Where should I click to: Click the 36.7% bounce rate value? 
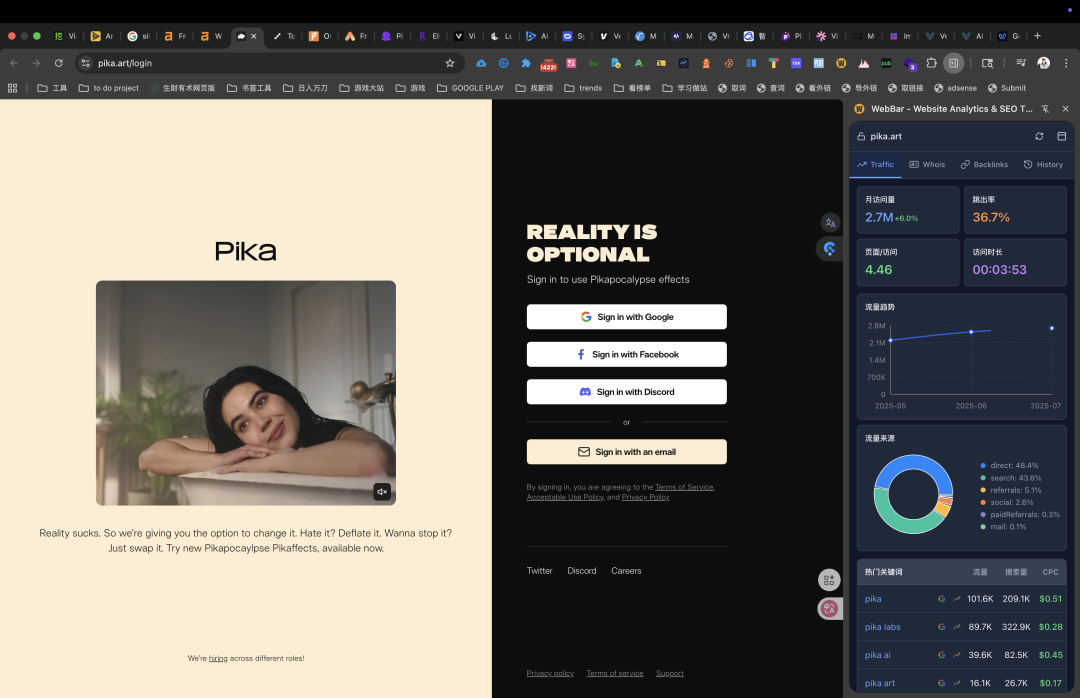(991, 218)
